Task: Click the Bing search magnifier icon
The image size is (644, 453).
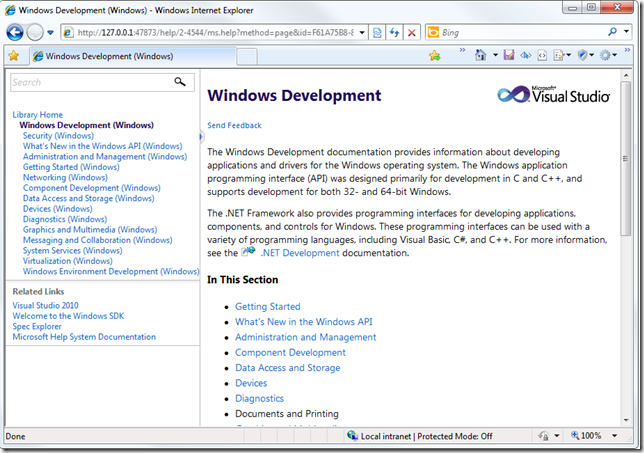Action: click(x=612, y=32)
